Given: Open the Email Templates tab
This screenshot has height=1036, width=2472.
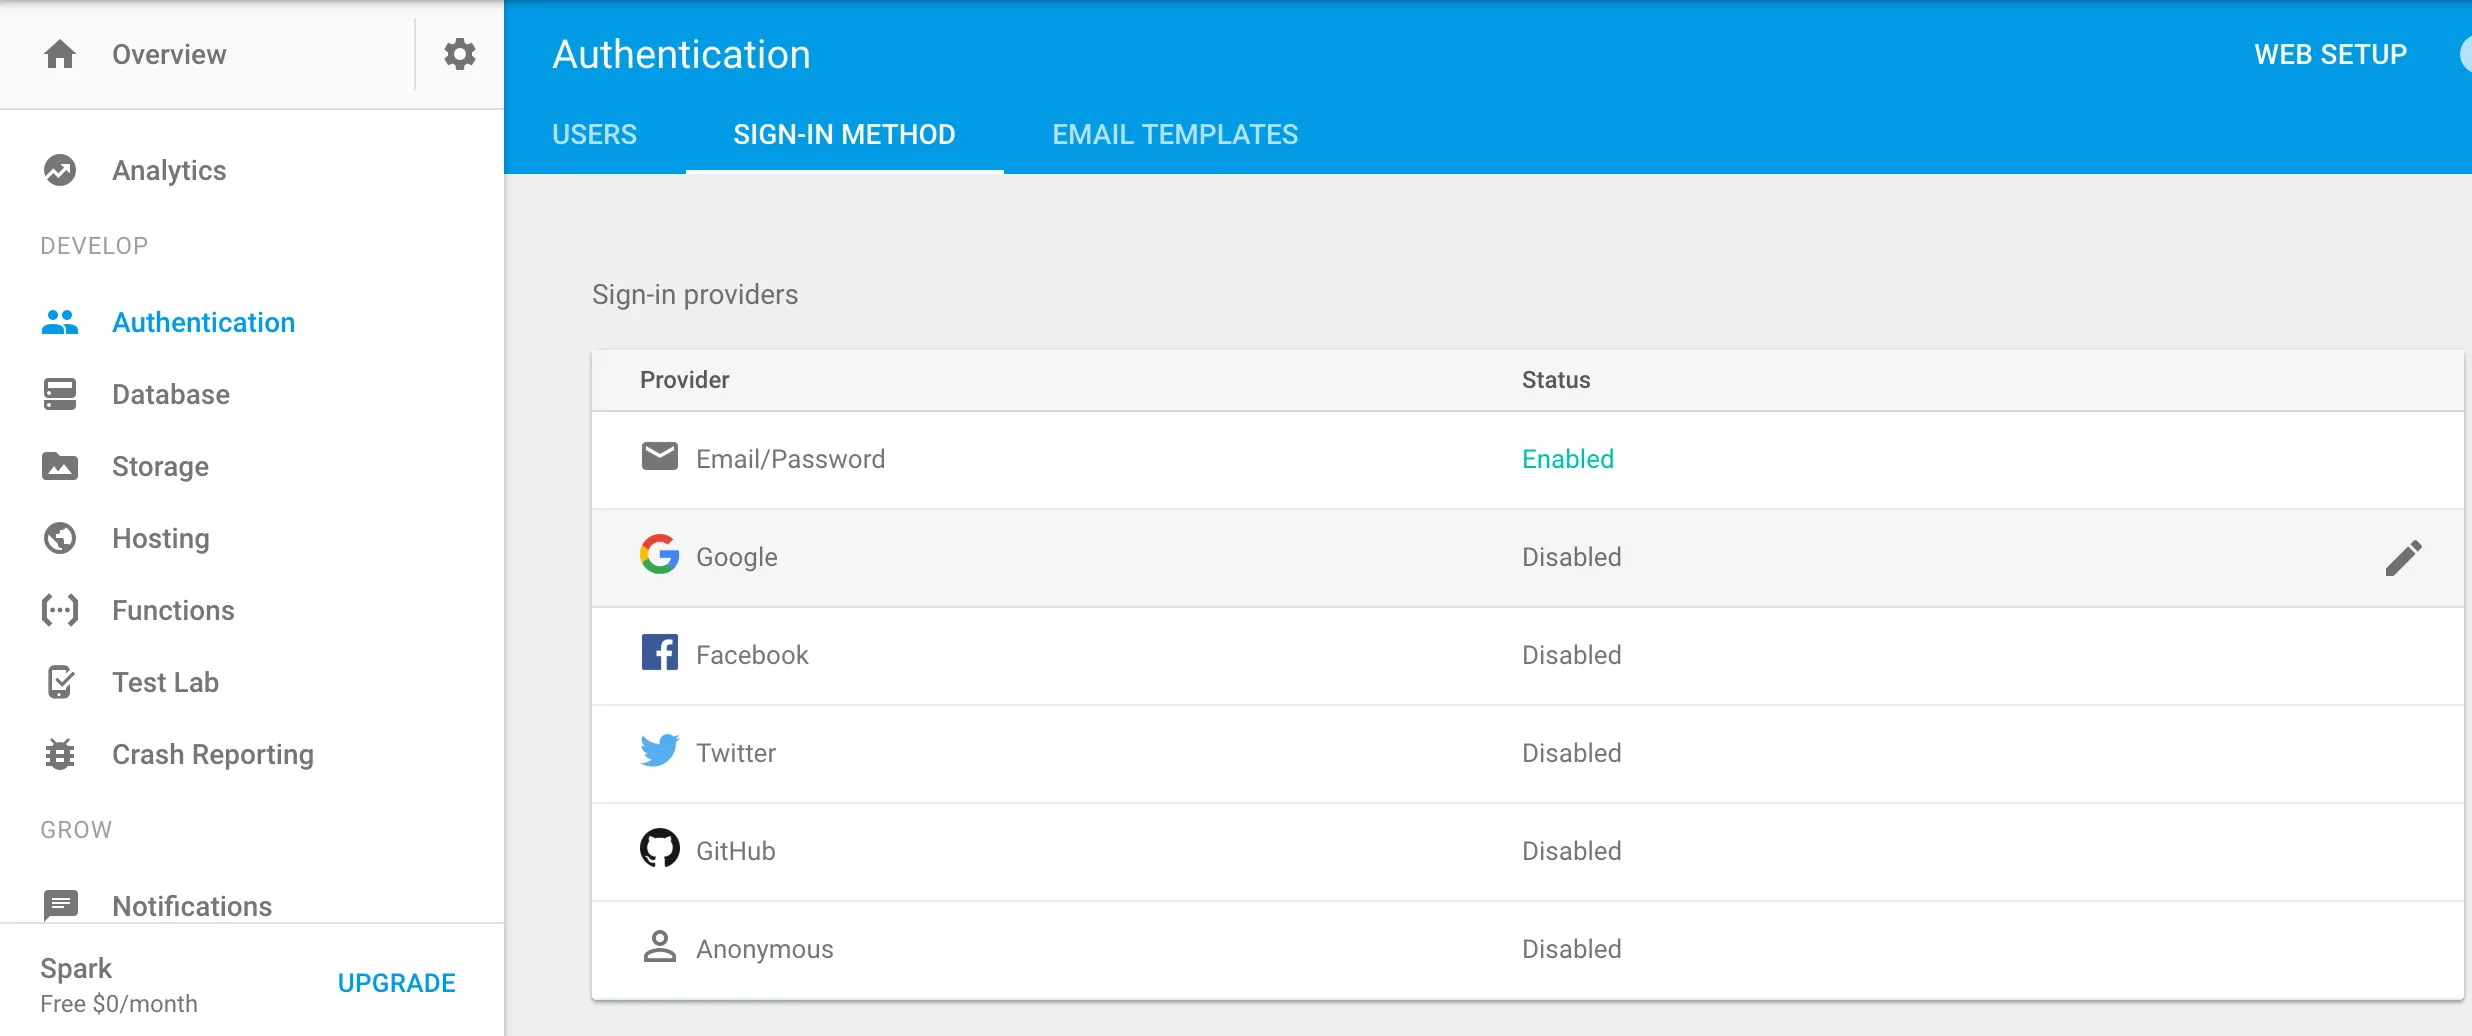Looking at the screenshot, I should (1175, 134).
